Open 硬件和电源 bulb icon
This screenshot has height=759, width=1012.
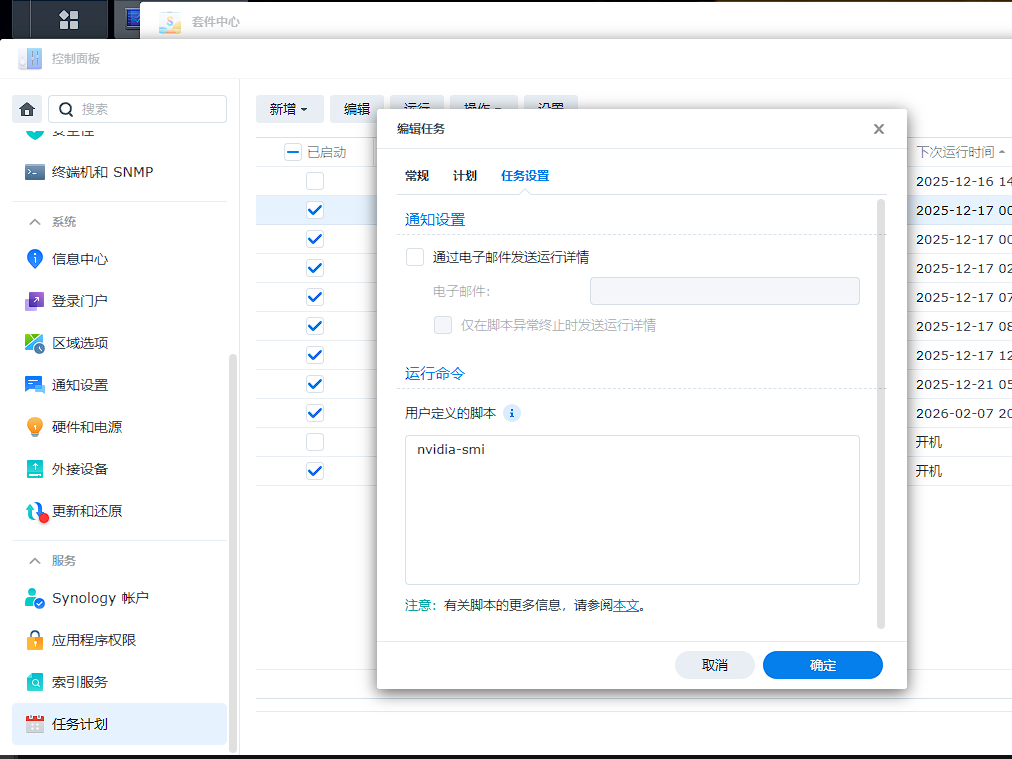35,427
